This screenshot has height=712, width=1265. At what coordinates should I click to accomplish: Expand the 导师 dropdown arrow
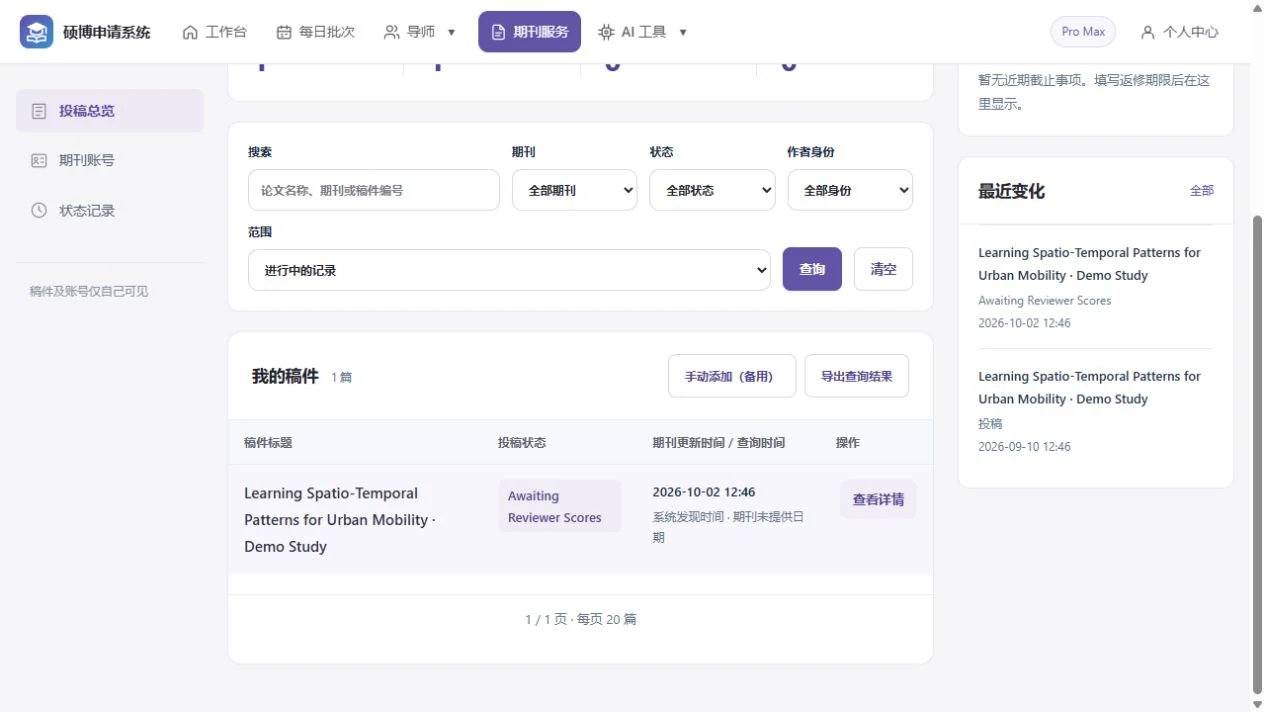point(451,32)
